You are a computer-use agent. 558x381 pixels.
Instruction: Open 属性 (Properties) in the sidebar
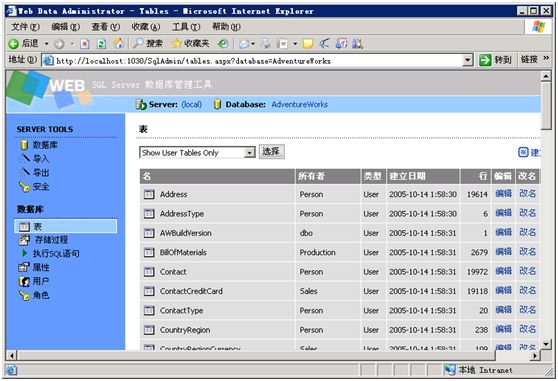click(x=41, y=268)
